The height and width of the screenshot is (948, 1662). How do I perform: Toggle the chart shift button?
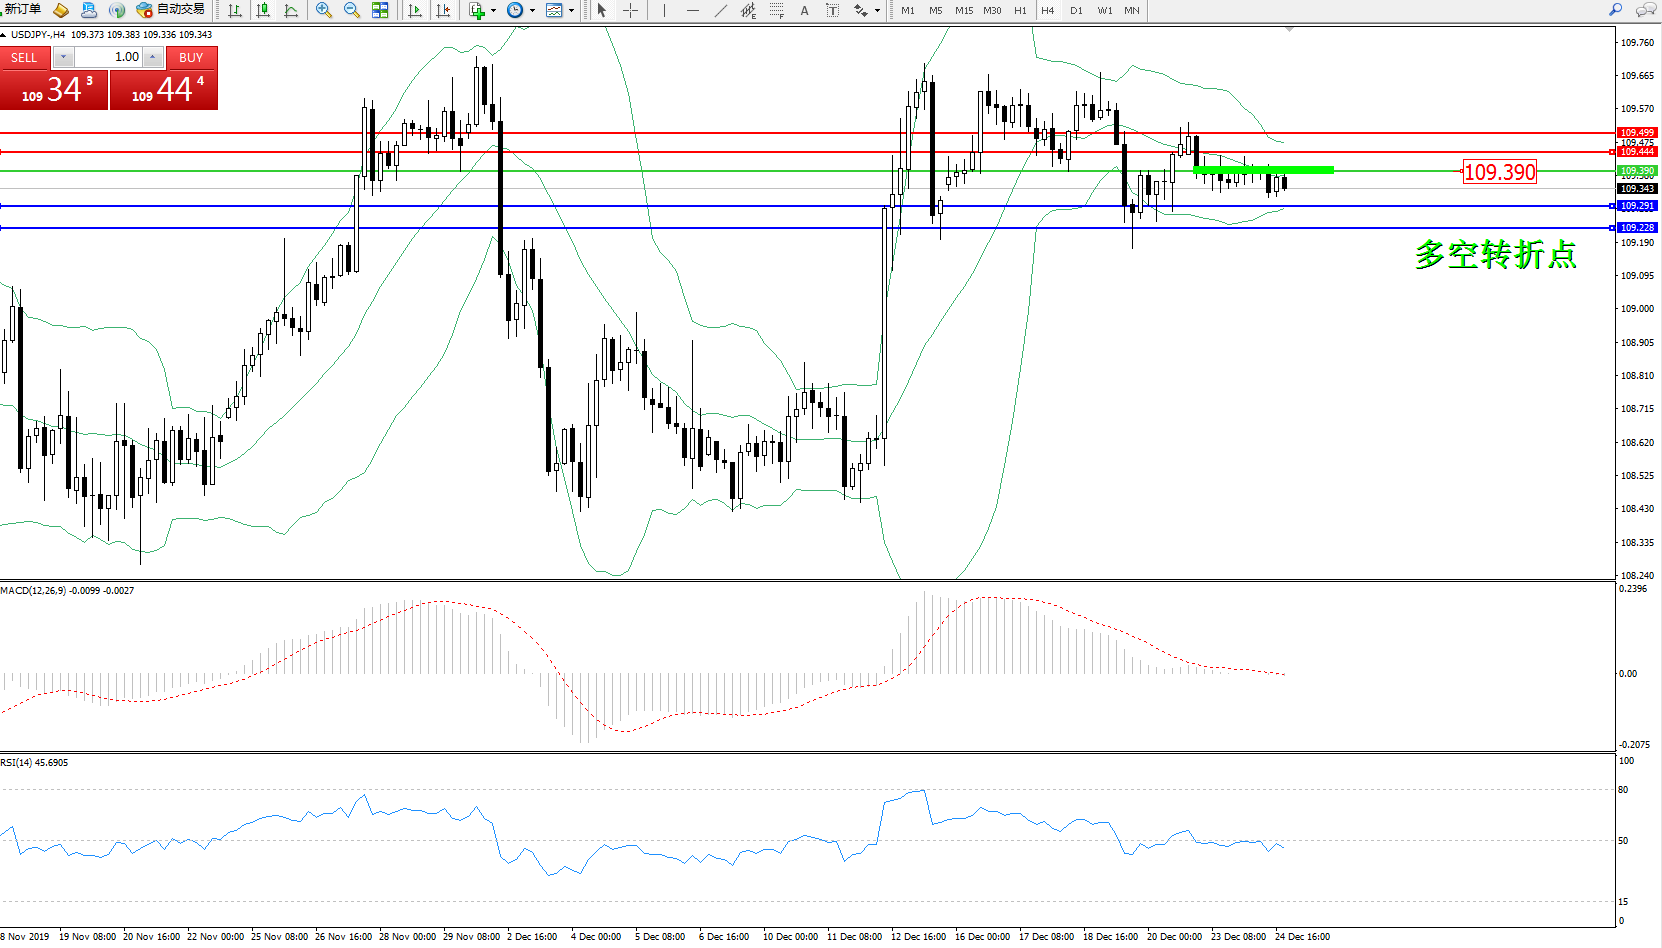click(443, 10)
